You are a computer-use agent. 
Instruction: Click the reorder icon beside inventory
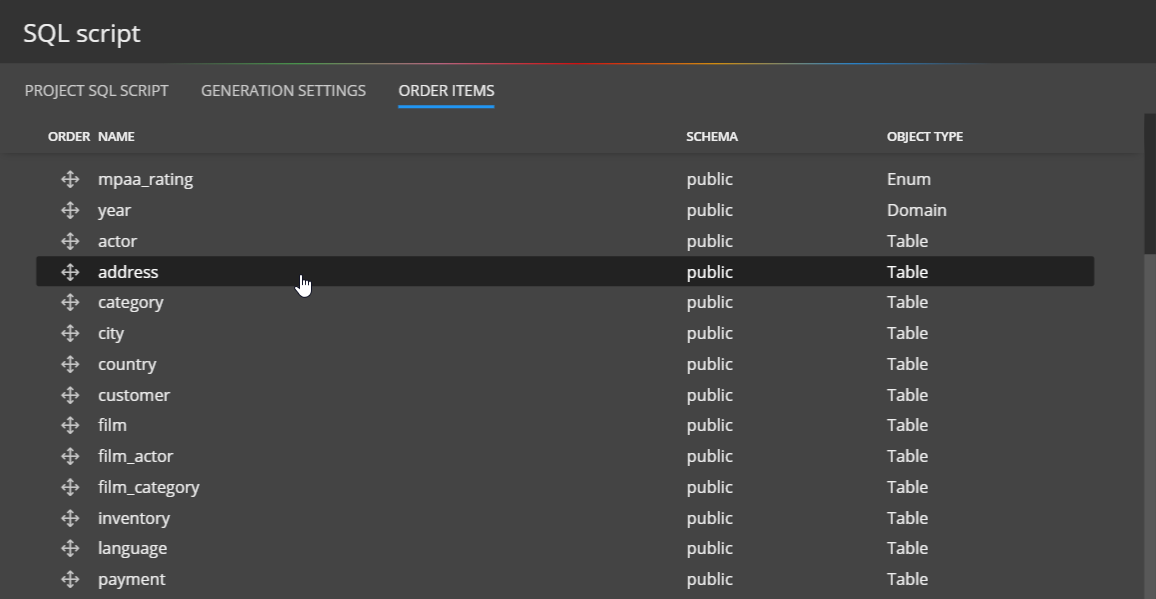(70, 517)
